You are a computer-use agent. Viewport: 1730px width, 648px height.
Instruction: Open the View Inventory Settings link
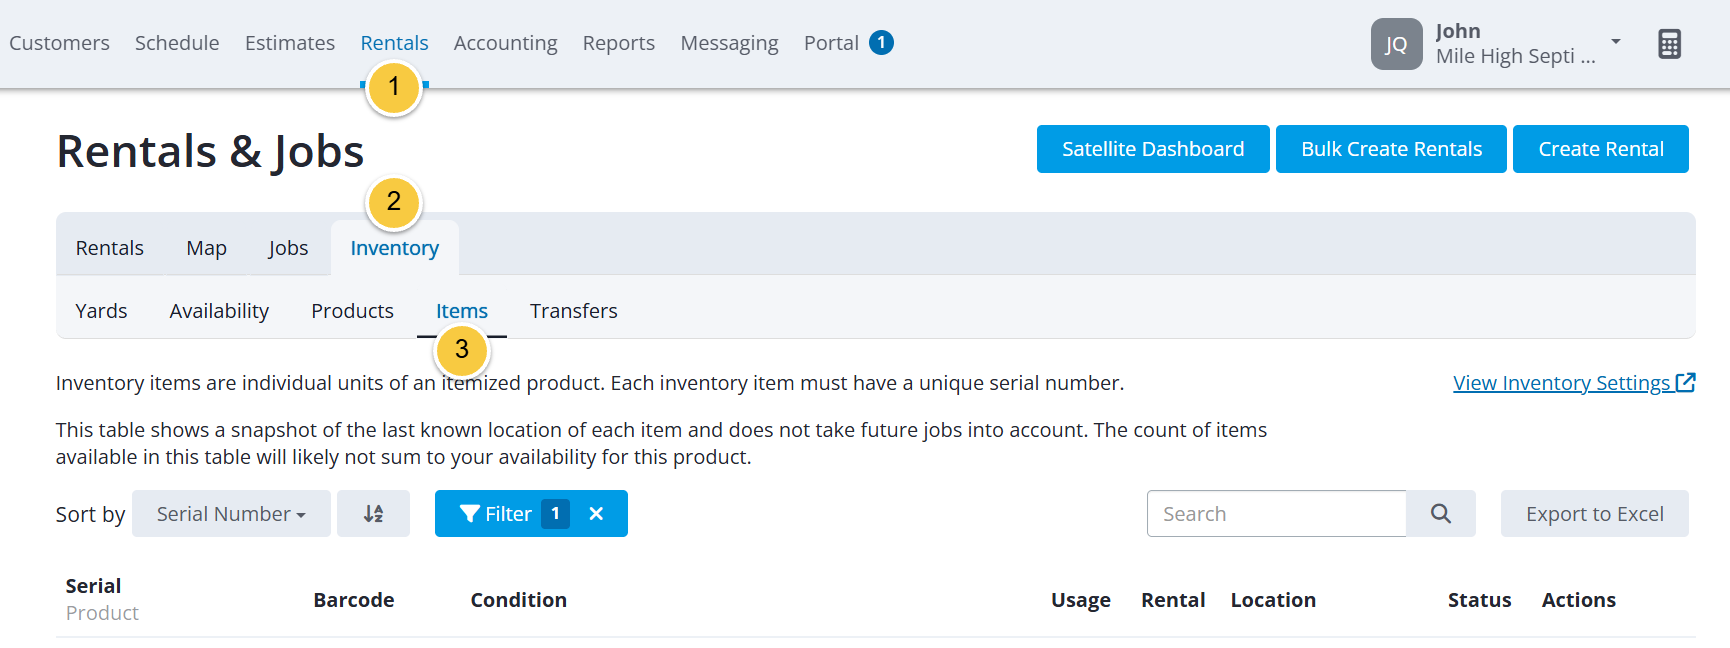(x=1574, y=383)
